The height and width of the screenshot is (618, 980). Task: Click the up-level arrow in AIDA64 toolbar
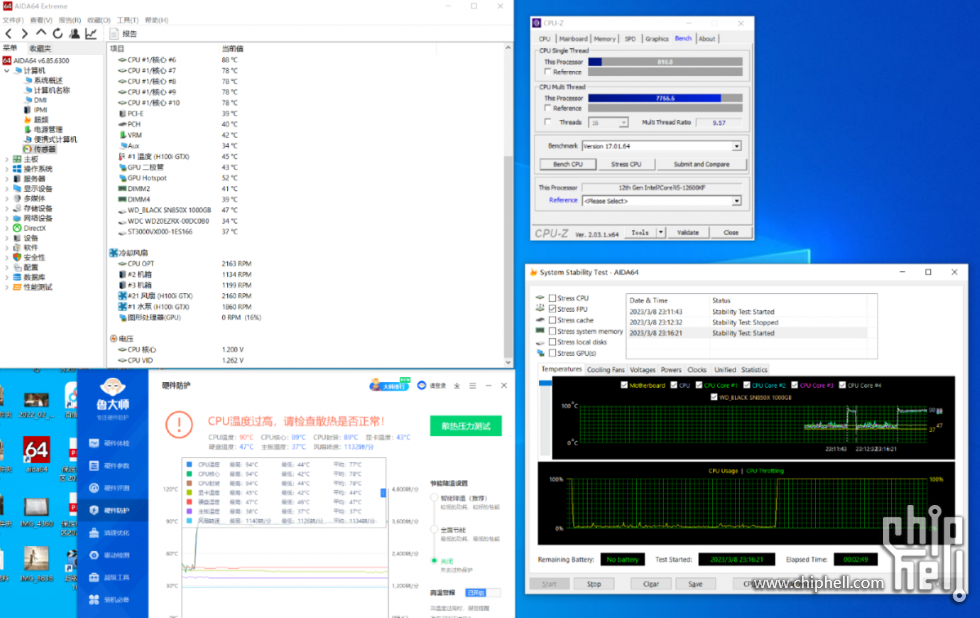41,33
